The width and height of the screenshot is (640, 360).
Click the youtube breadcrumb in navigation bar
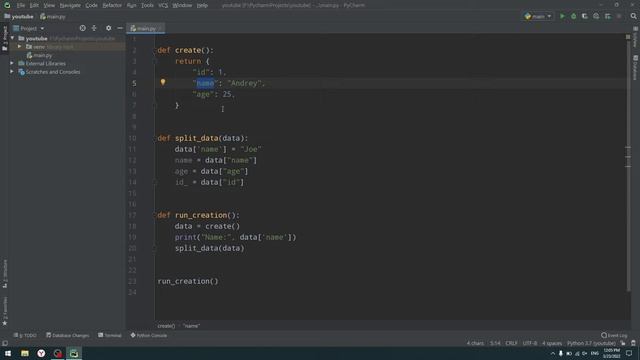(19, 16)
